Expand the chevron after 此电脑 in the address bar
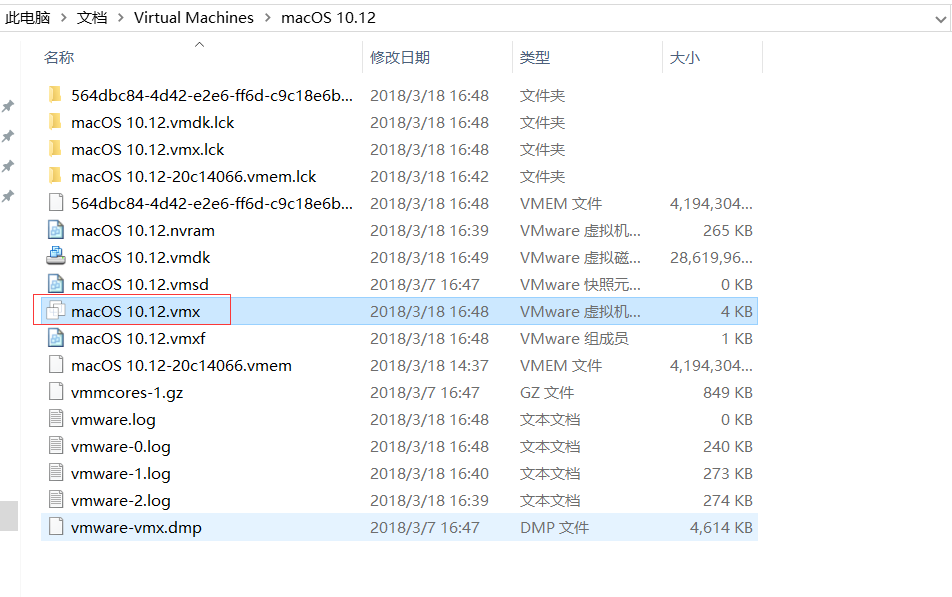The width and height of the screenshot is (952, 597). pos(63,18)
